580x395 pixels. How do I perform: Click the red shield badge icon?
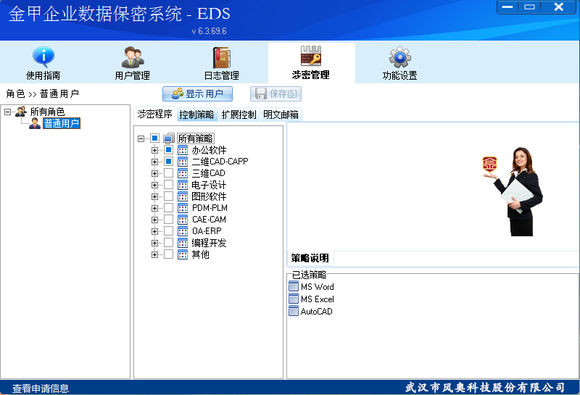489,164
